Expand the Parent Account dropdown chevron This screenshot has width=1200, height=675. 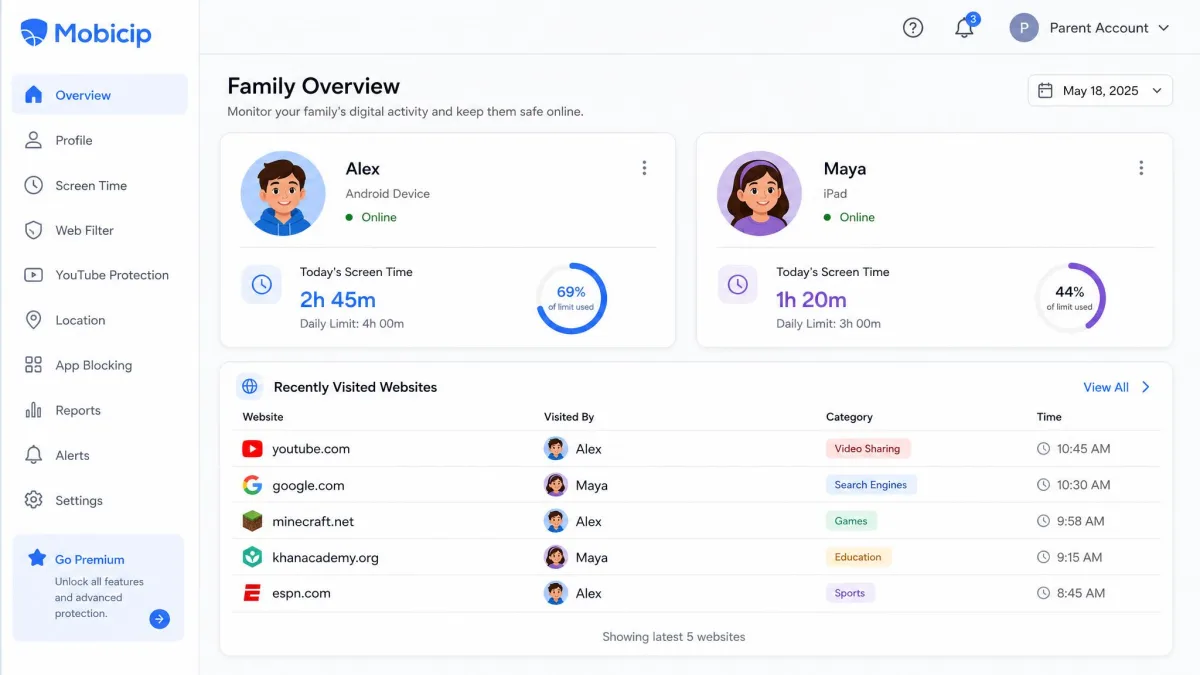pos(1163,28)
